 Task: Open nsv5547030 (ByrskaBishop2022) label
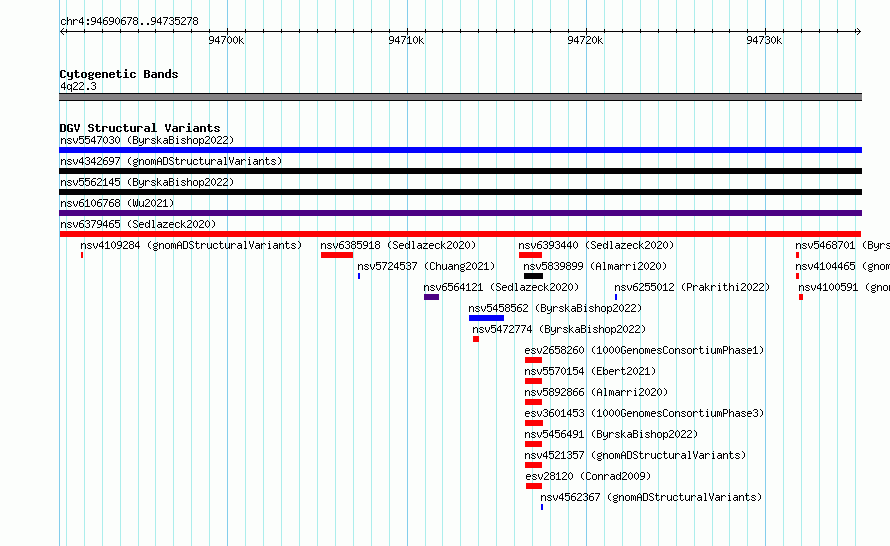point(147,140)
